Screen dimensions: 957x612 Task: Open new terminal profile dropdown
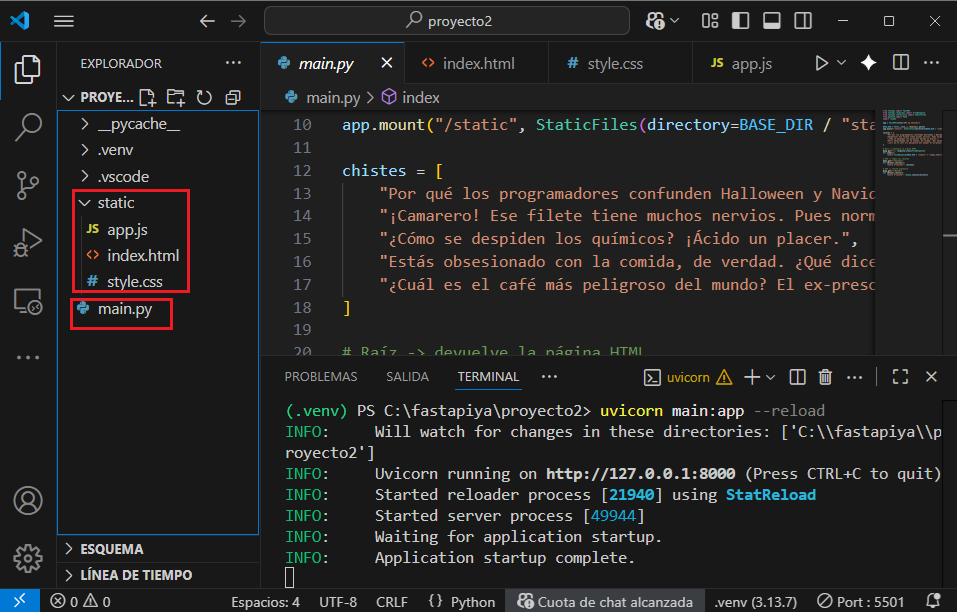(771, 377)
